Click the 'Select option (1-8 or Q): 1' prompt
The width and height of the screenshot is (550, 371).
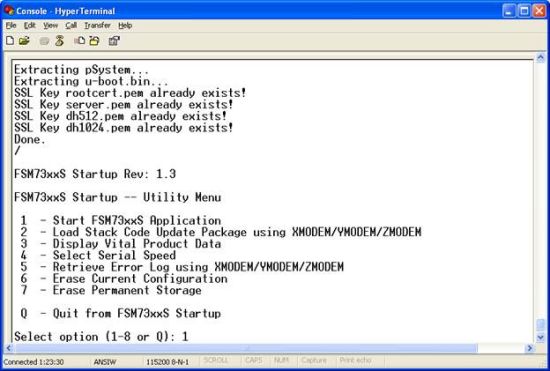click(101, 337)
